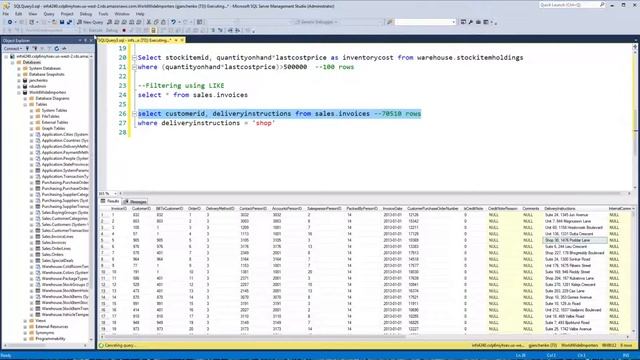Viewport: 640px width, 360px height.
Task: Click the pin icon of Object Explorer
Action: tap(85, 40)
